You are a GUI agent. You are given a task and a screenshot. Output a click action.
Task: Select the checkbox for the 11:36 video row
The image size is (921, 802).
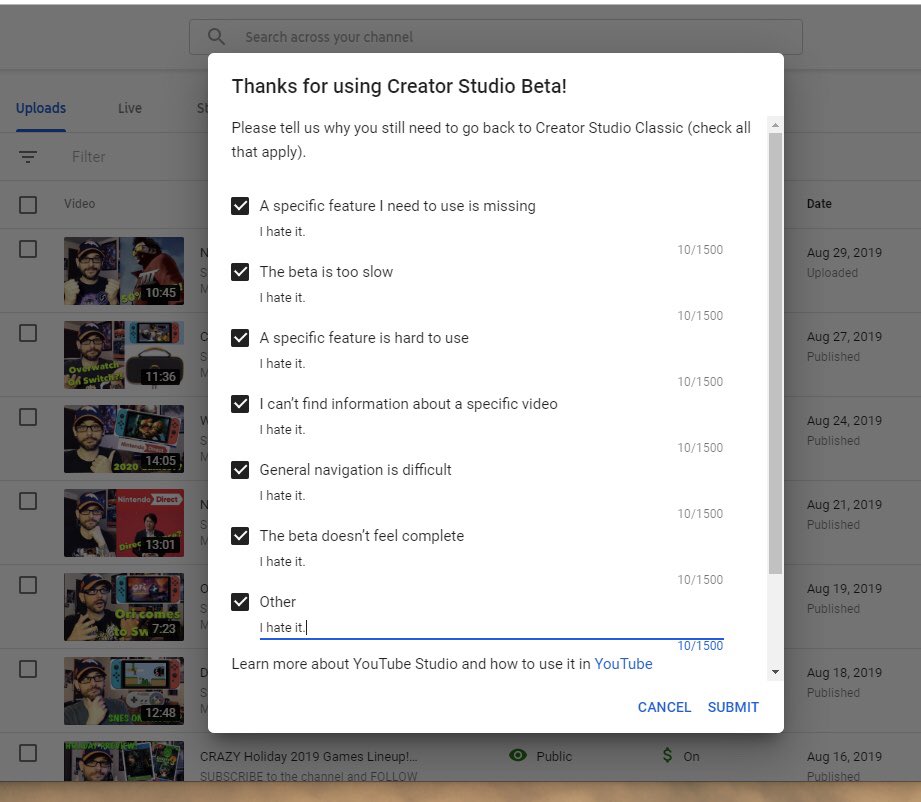28,333
